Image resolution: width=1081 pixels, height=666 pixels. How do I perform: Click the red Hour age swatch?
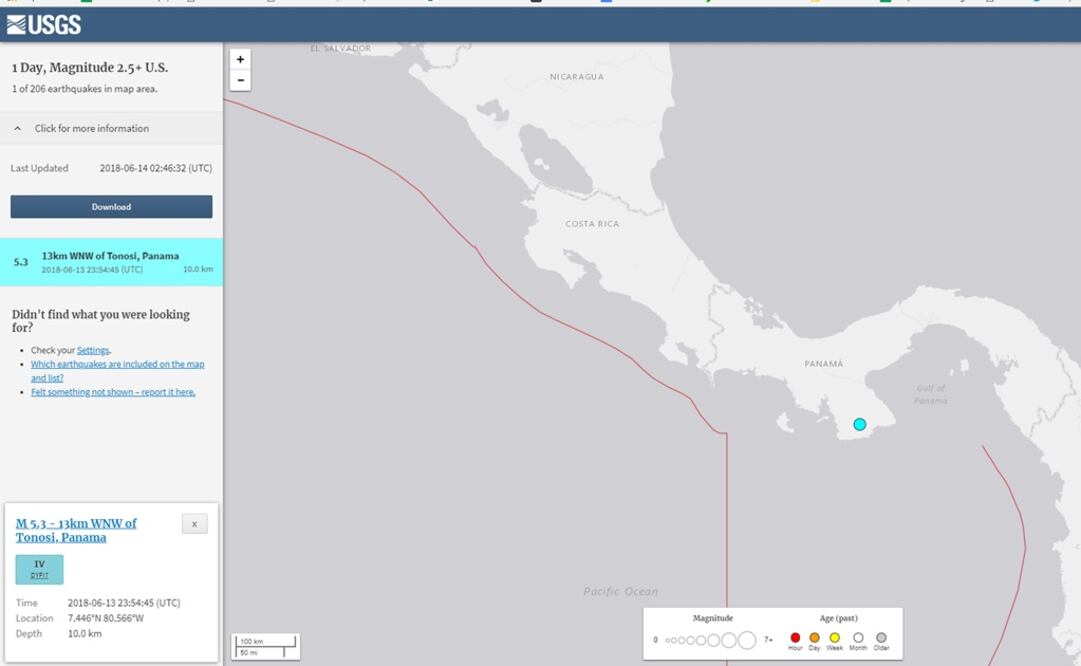pos(795,637)
